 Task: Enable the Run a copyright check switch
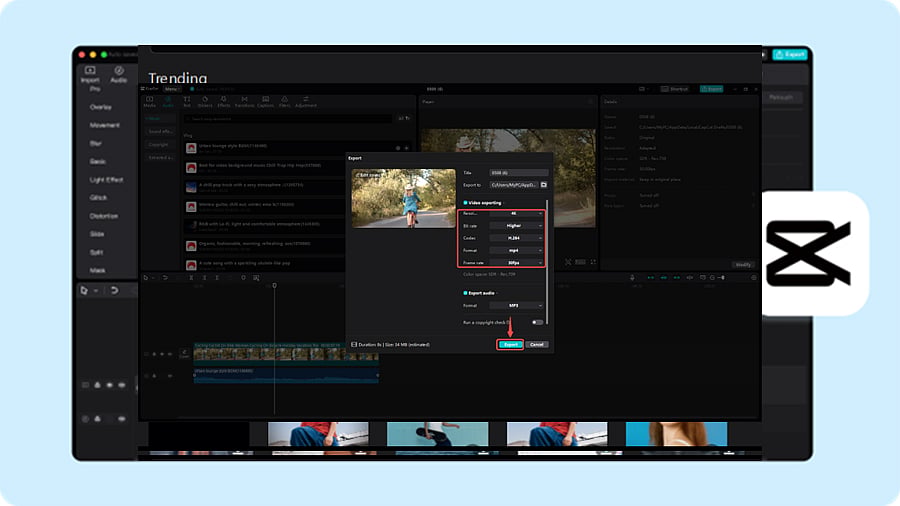[537, 322]
